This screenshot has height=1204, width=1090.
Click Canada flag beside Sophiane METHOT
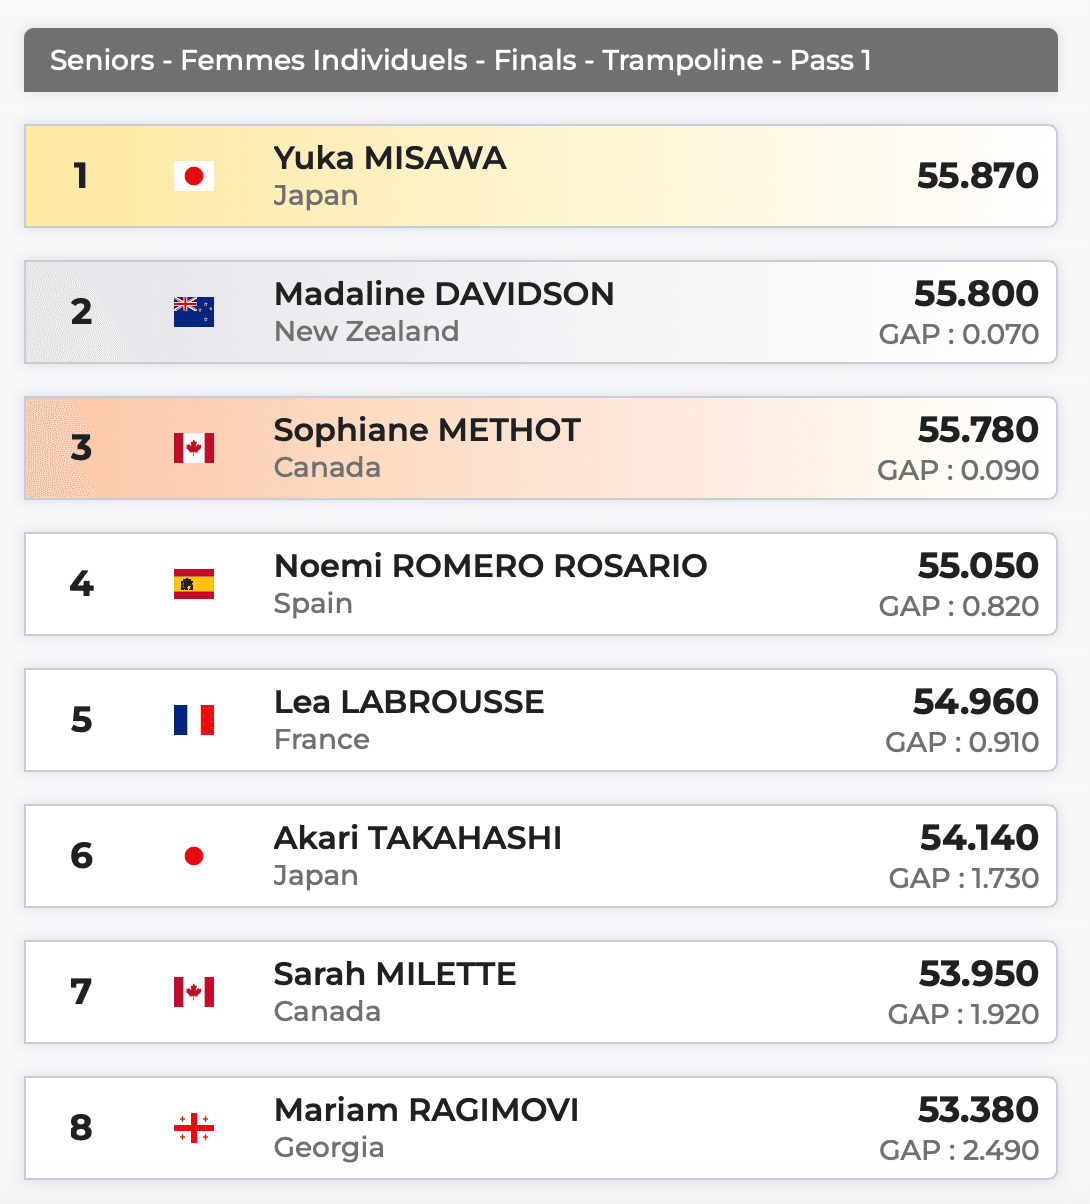[x=194, y=448]
